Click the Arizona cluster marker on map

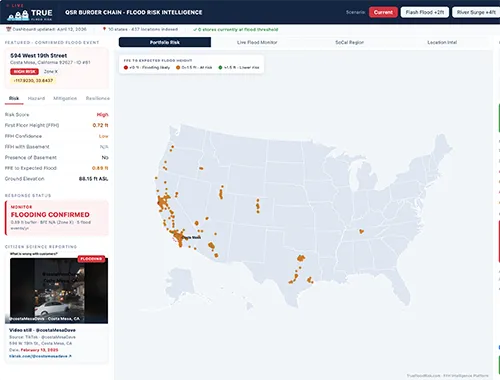(x=211, y=246)
